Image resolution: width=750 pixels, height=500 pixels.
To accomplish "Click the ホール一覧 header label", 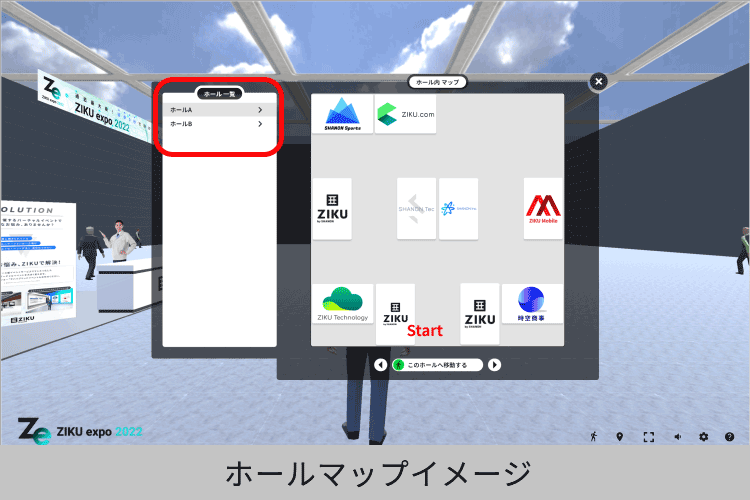I will coord(220,94).
